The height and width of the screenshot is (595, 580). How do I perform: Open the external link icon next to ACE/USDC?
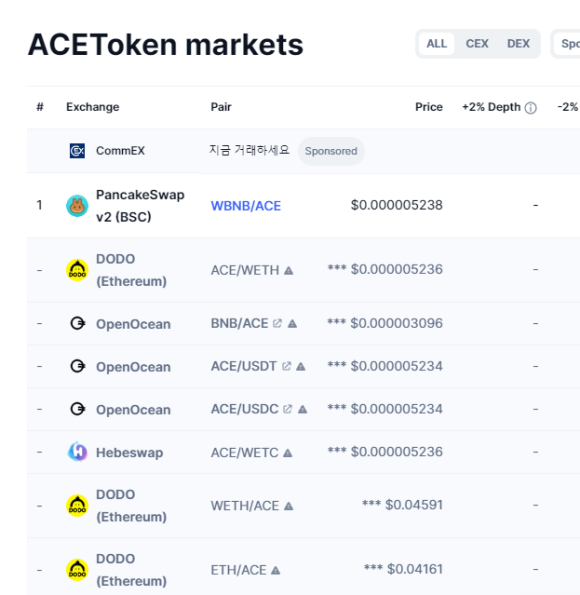[x=288, y=409]
